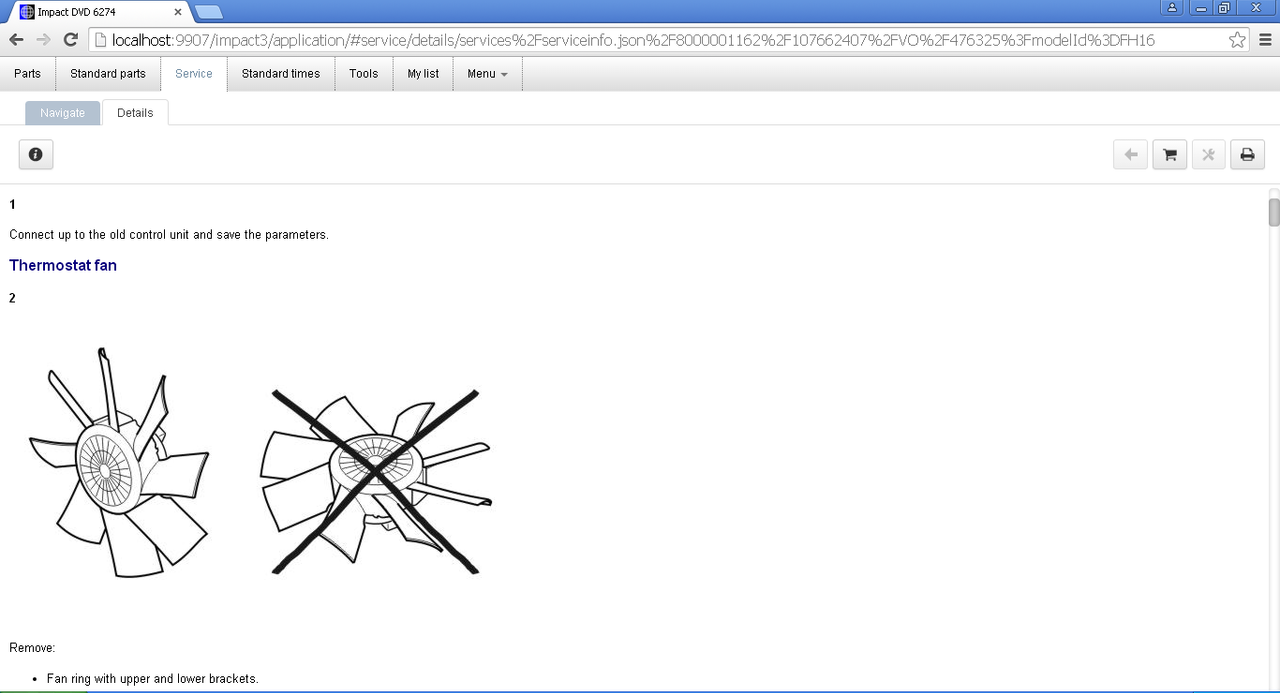Click the 'Remove:' text
The image size is (1280, 693).
coord(32,648)
